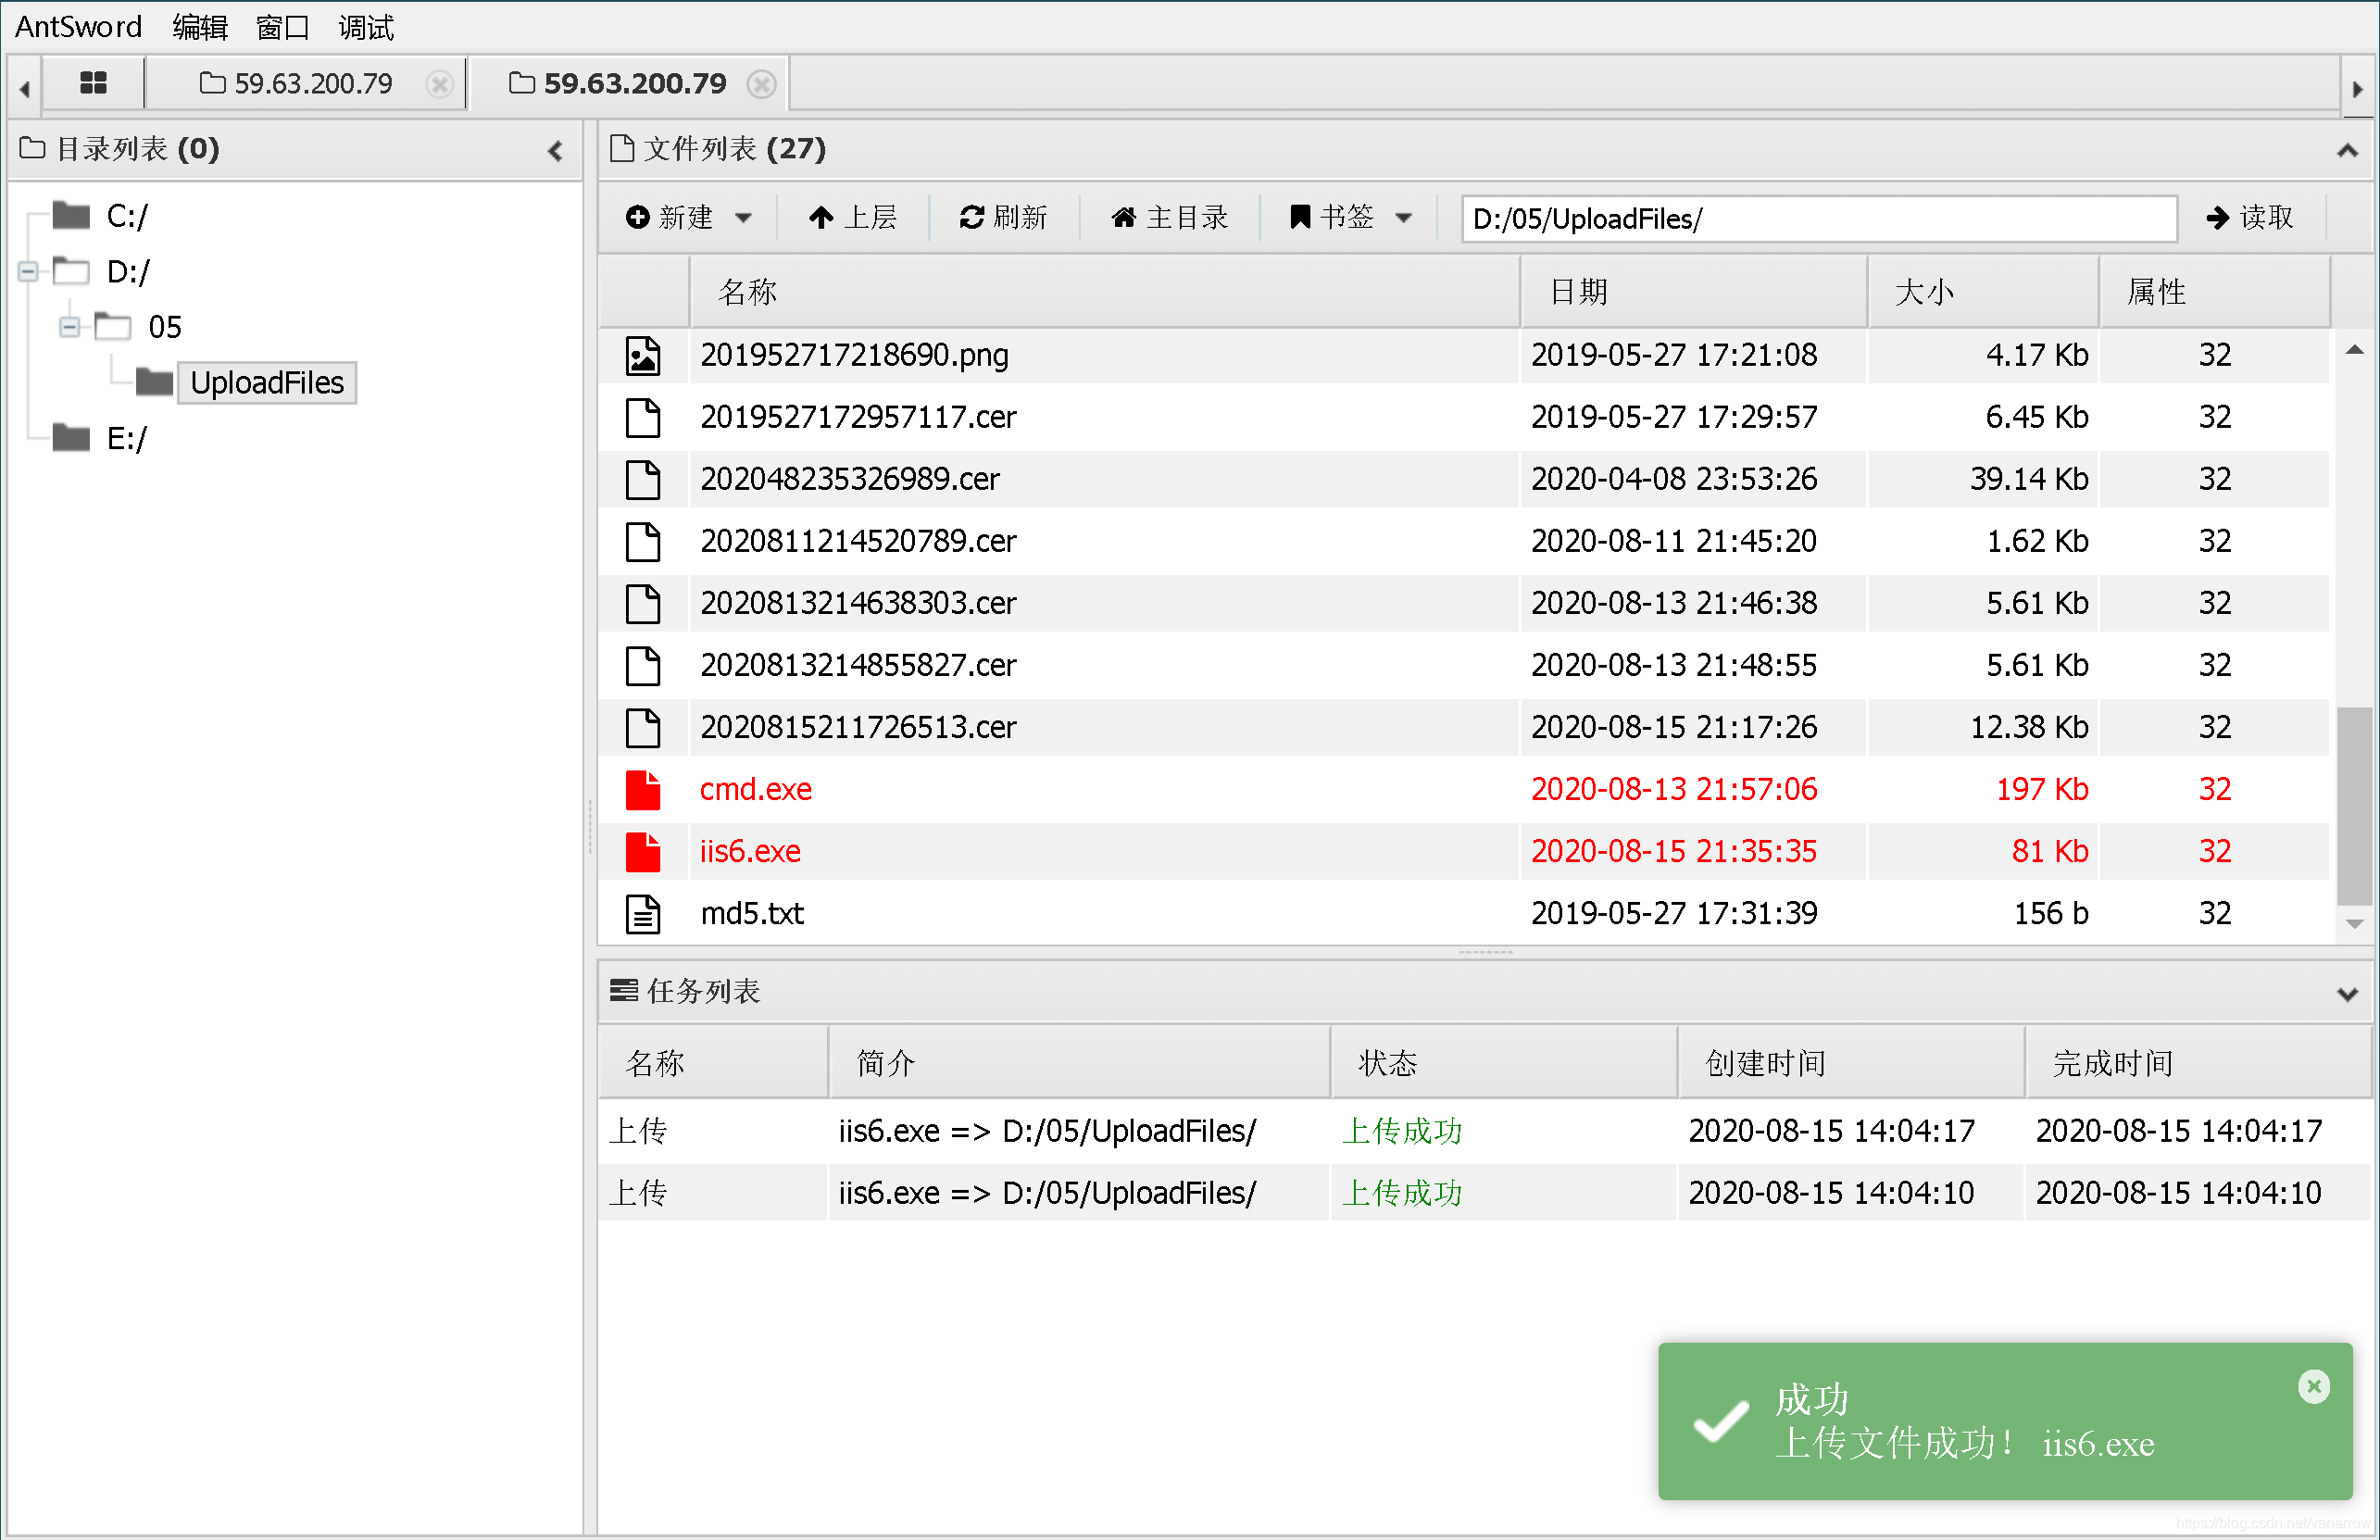2380x1540 pixels.
Task: Go up with 上层 button
Action: pos(853,217)
